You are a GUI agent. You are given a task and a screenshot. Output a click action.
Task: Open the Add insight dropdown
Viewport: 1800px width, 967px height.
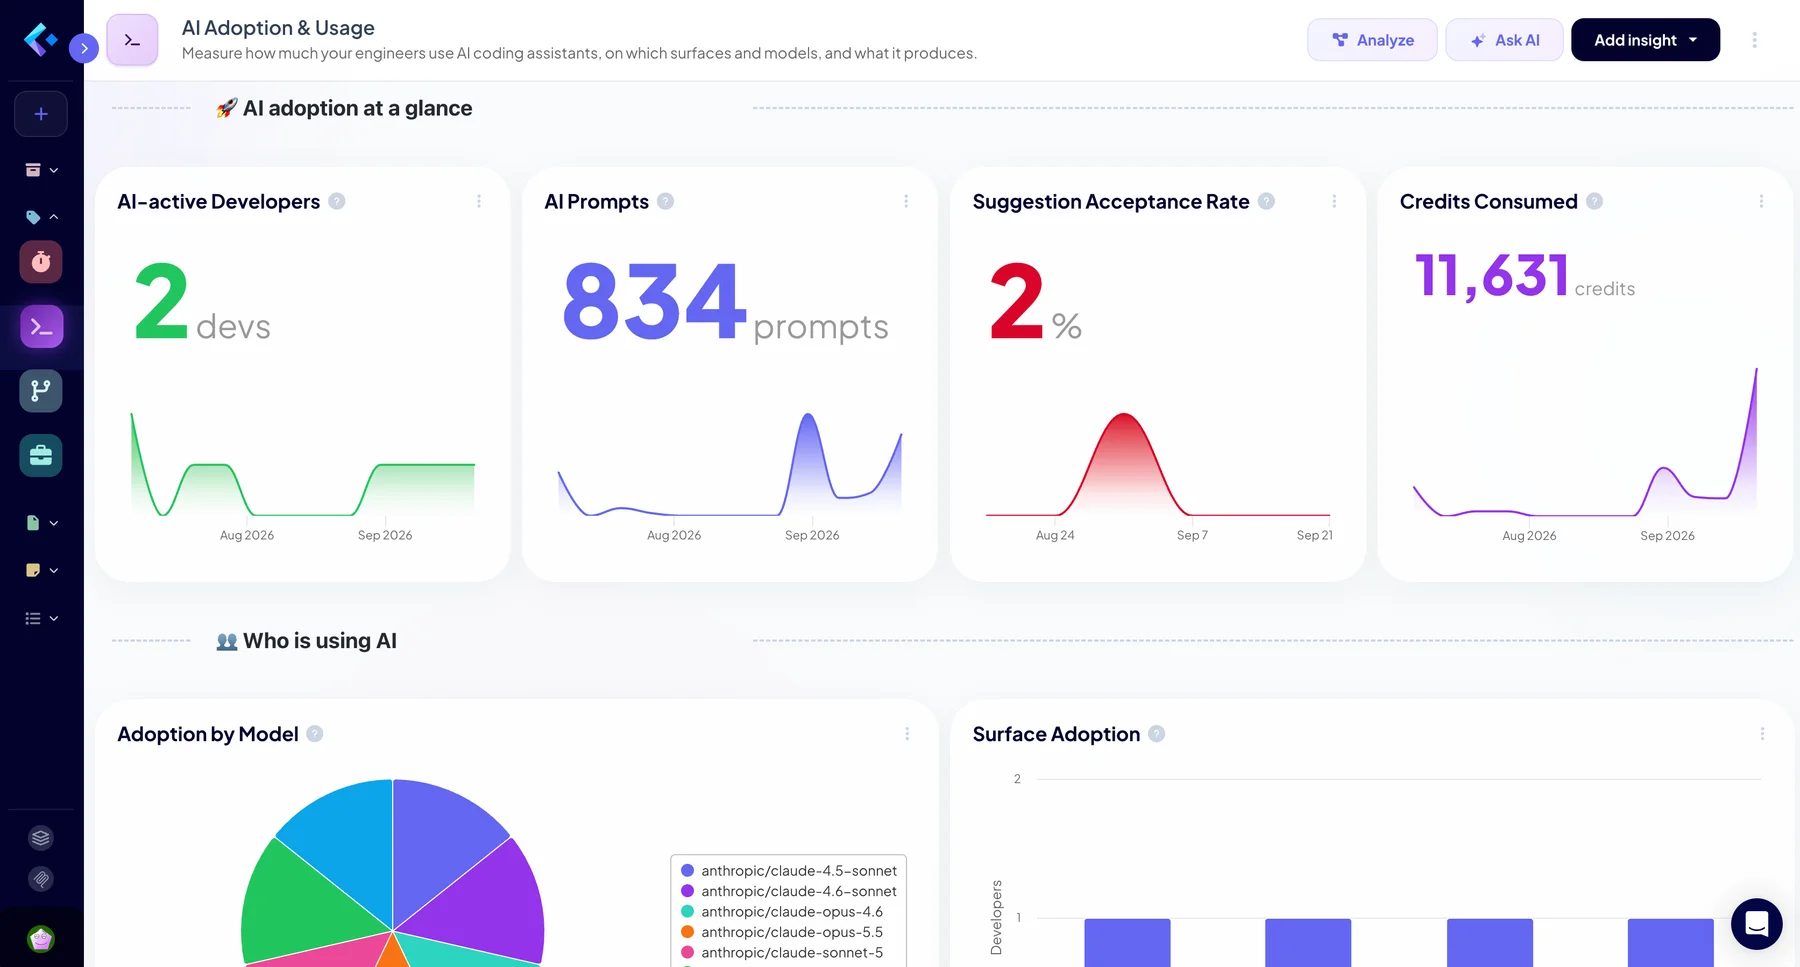pos(1645,40)
